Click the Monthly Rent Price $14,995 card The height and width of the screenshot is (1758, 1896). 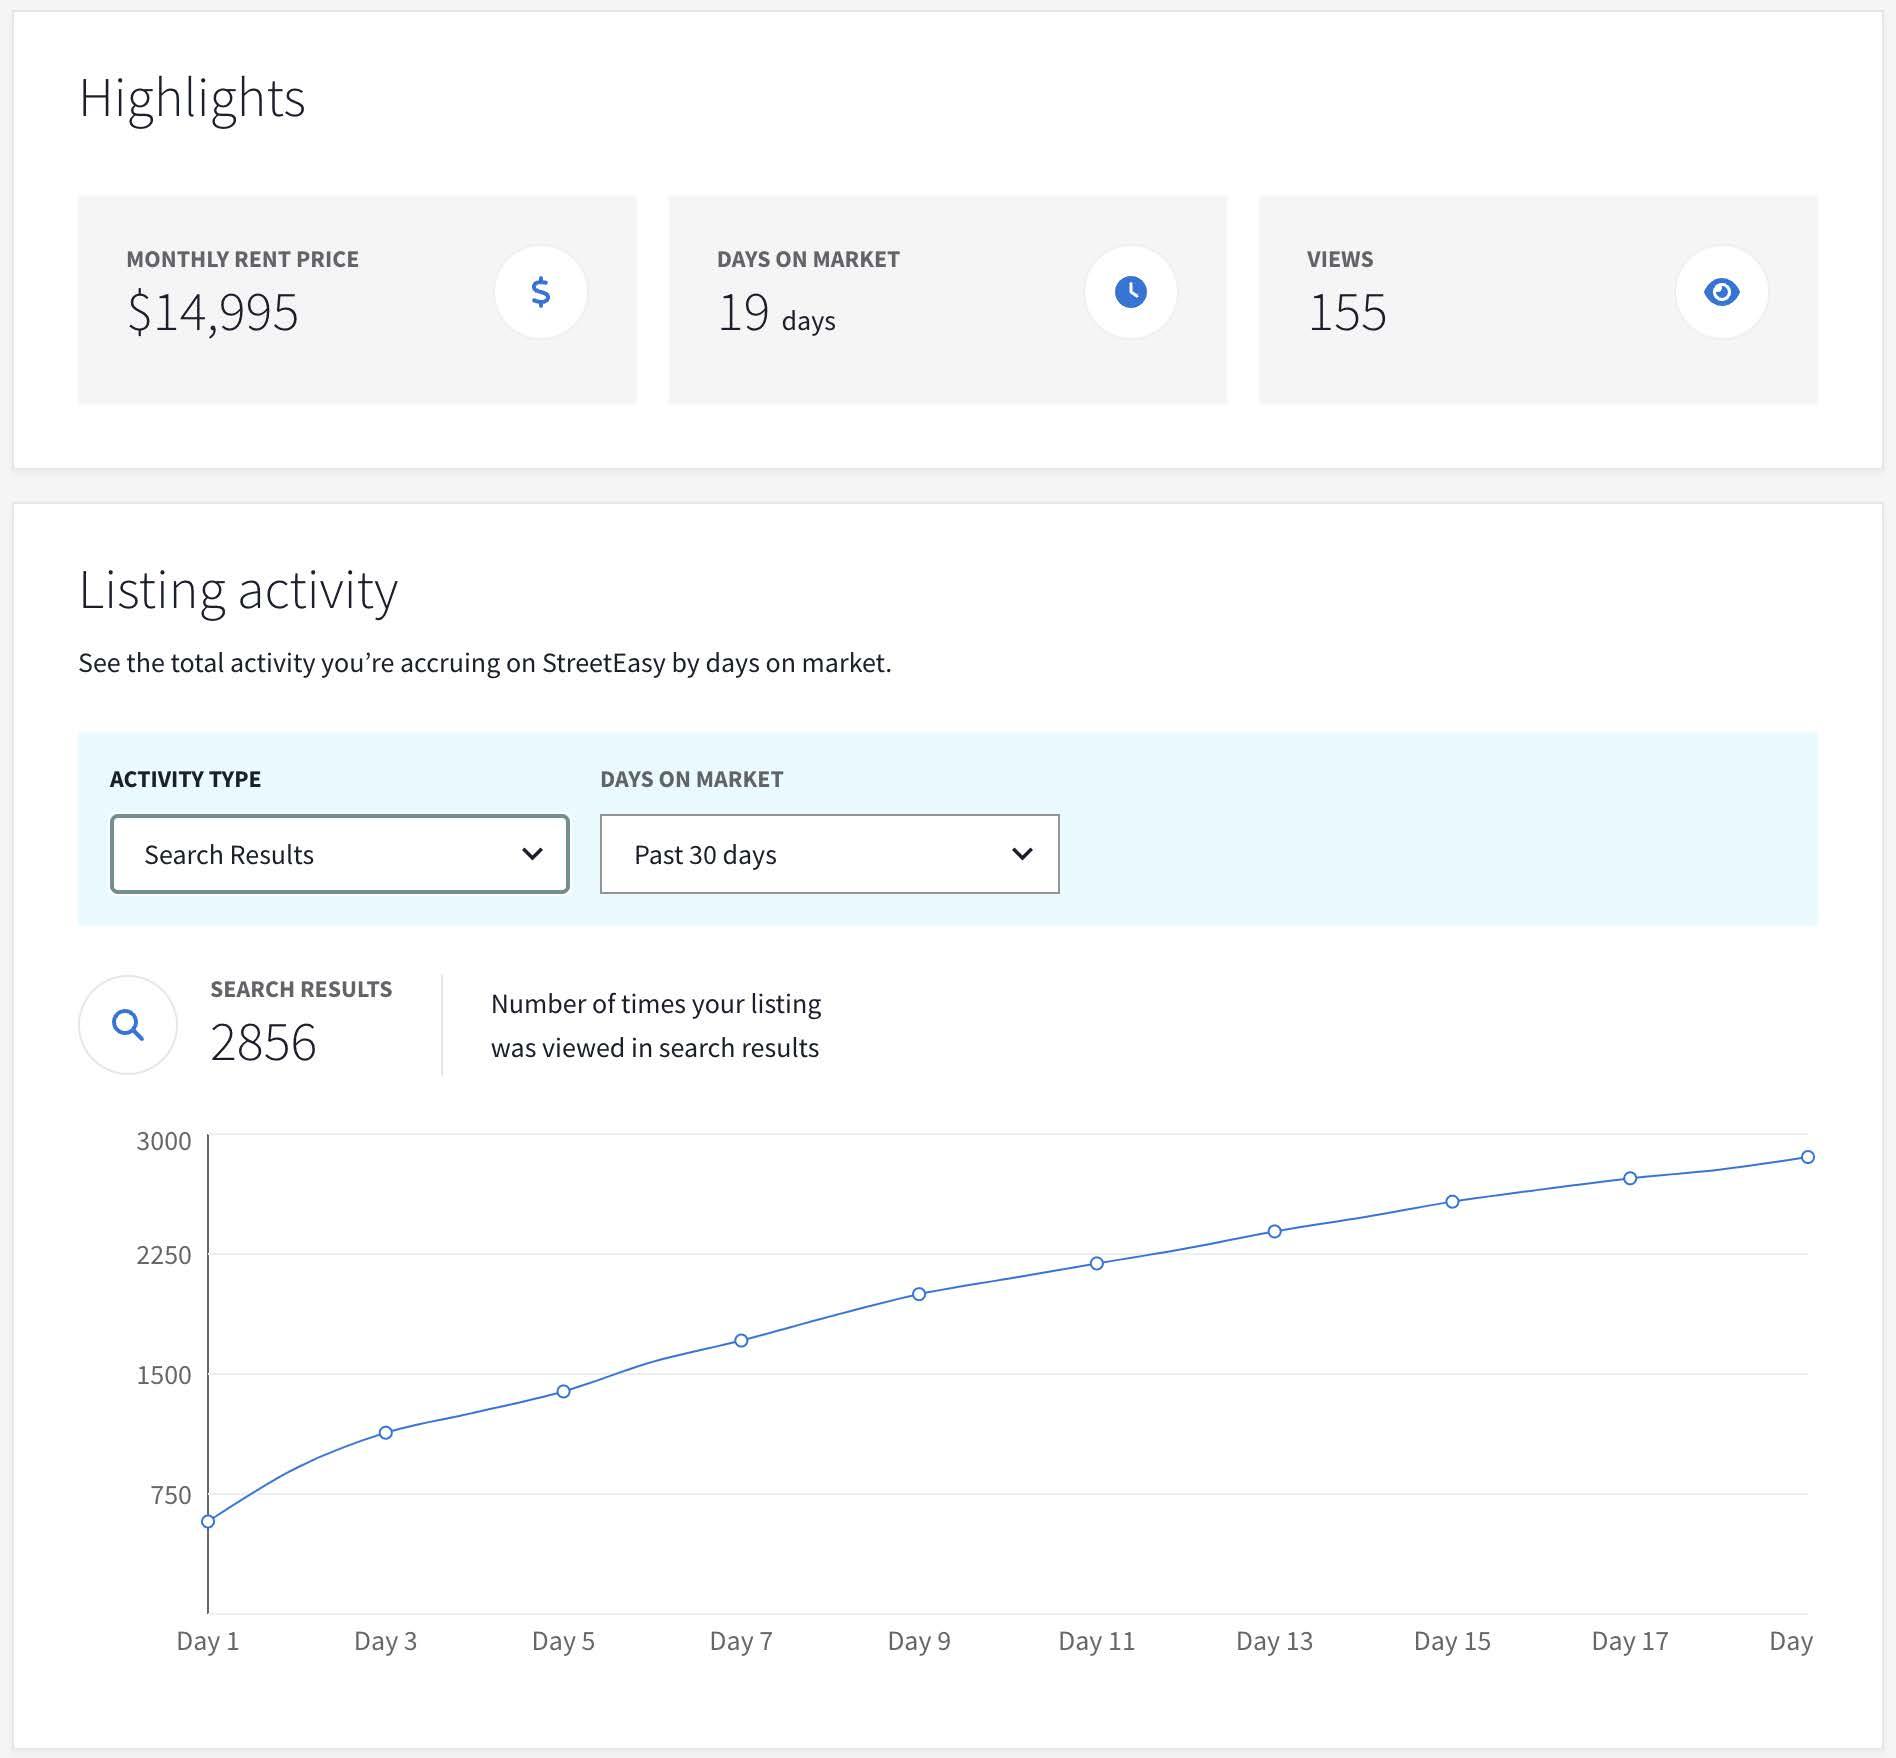click(x=357, y=300)
